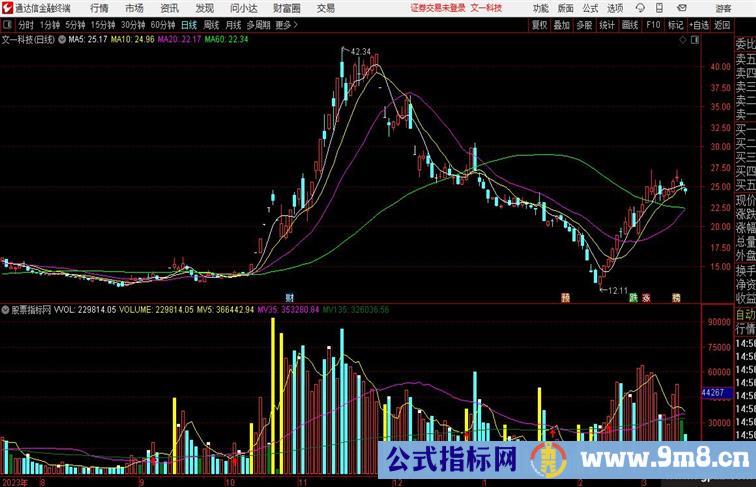Expand the 更多 period options

tap(286, 25)
